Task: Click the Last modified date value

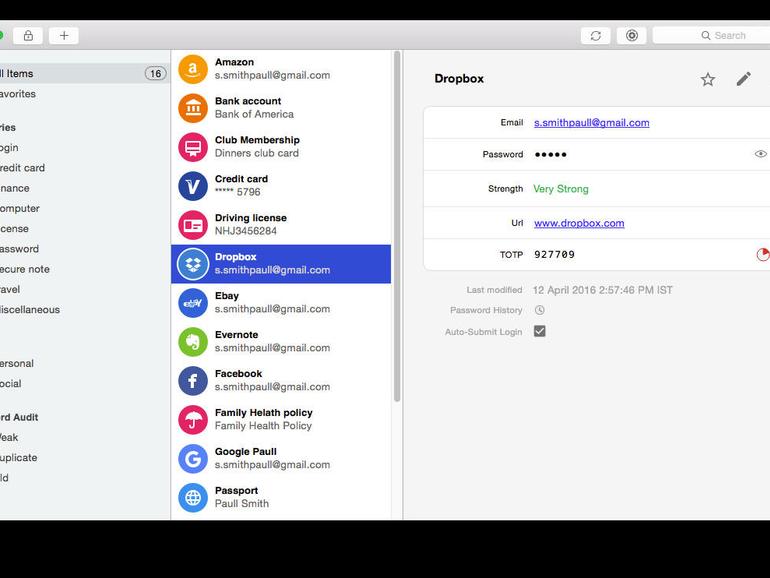Action: click(603, 290)
